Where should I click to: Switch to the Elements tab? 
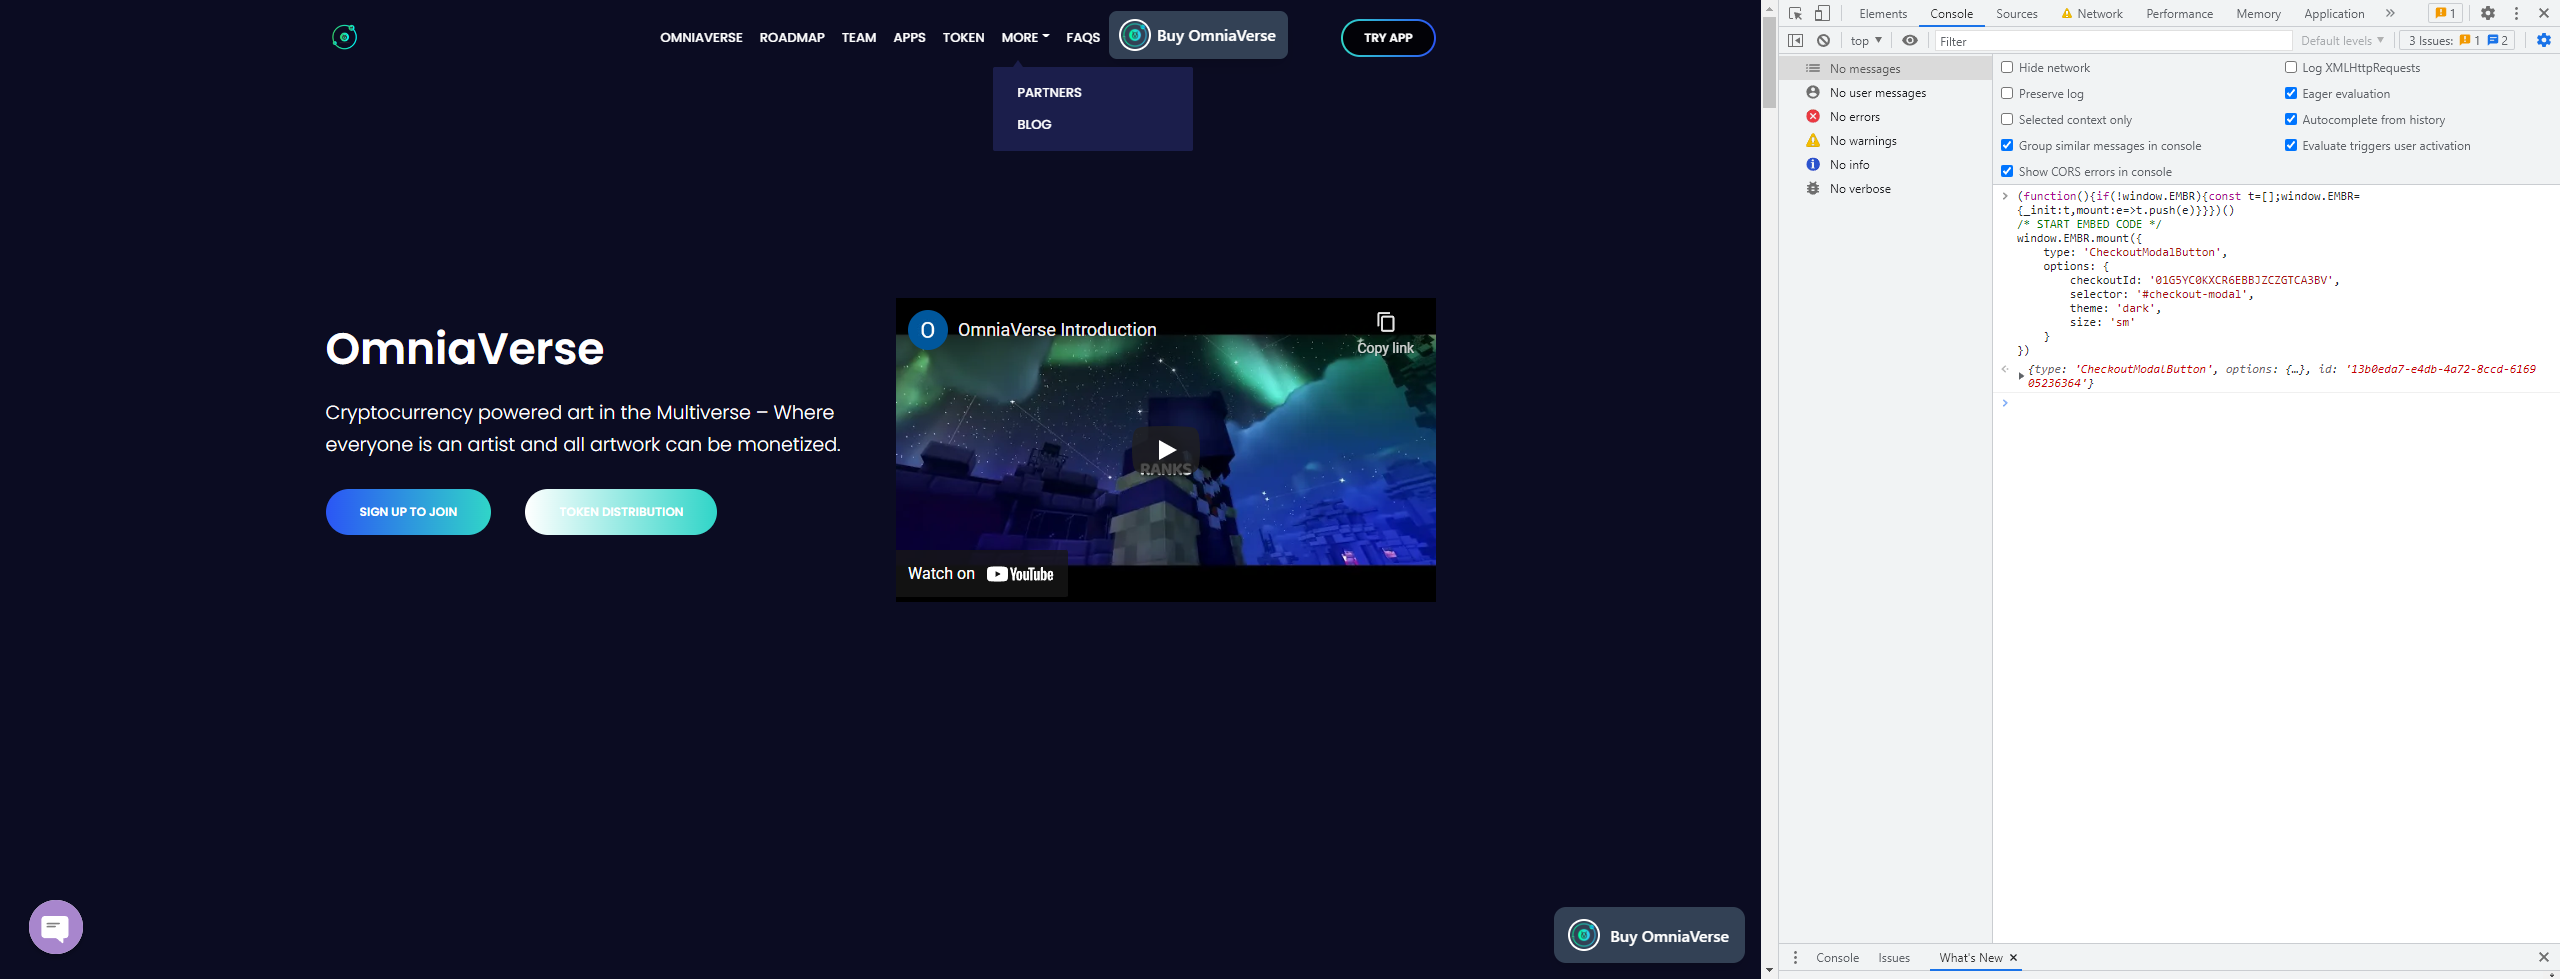(1883, 13)
